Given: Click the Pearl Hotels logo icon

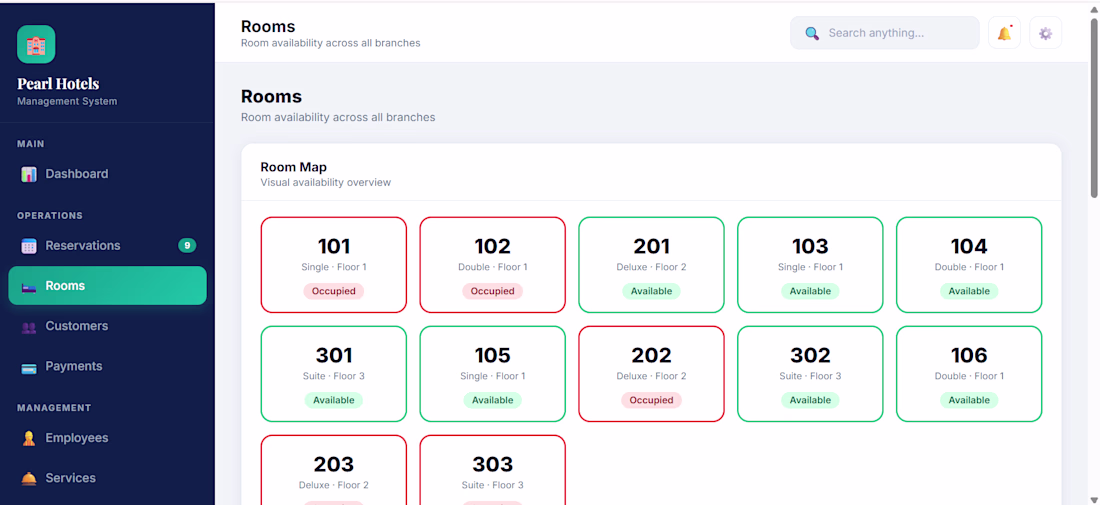Looking at the screenshot, I should tap(36, 44).
